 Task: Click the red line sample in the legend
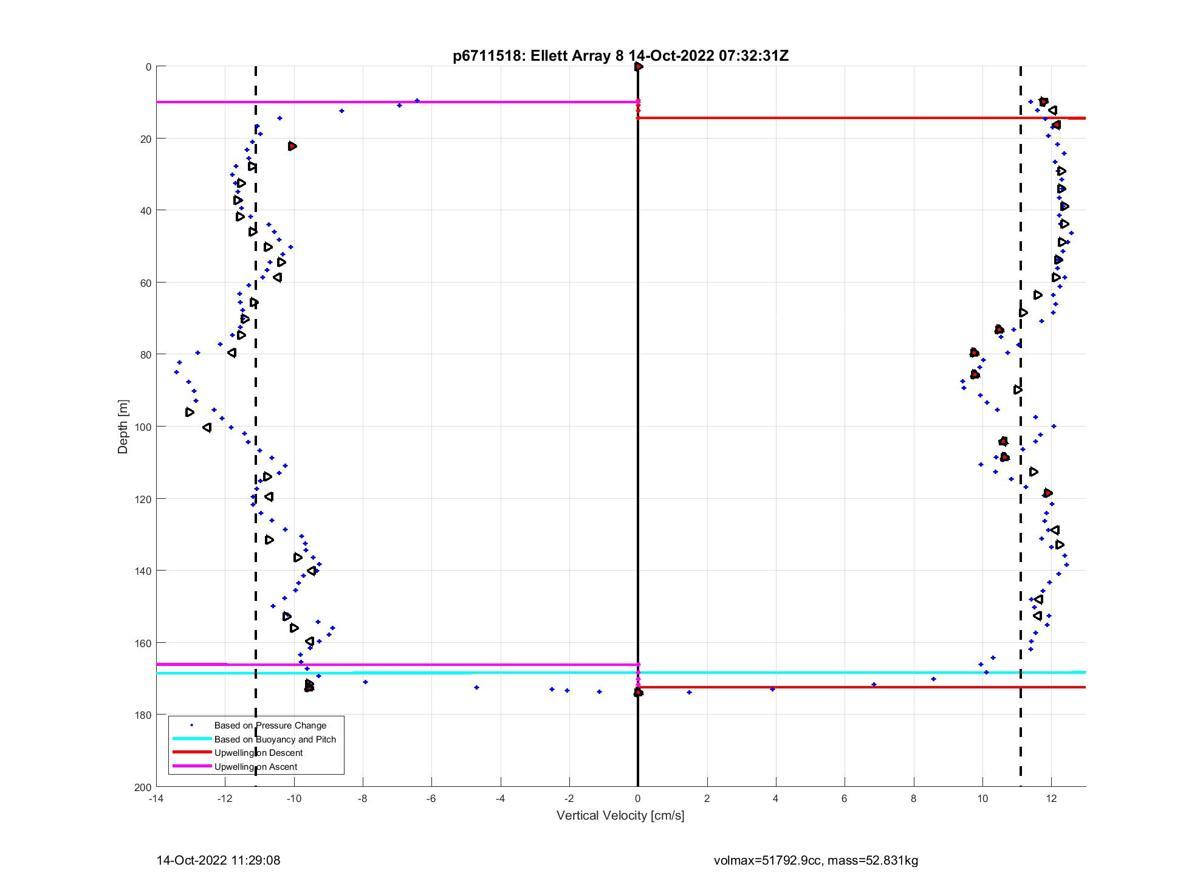pos(191,753)
